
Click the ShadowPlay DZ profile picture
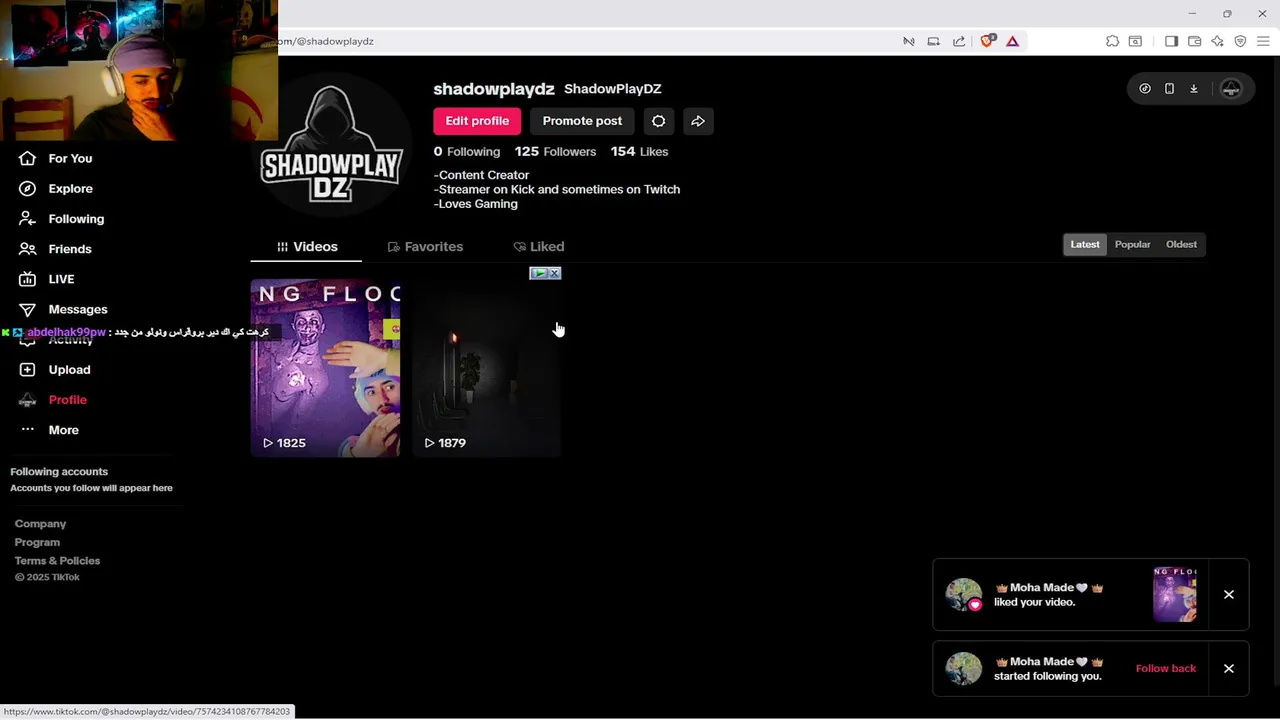click(x=331, y=146)
